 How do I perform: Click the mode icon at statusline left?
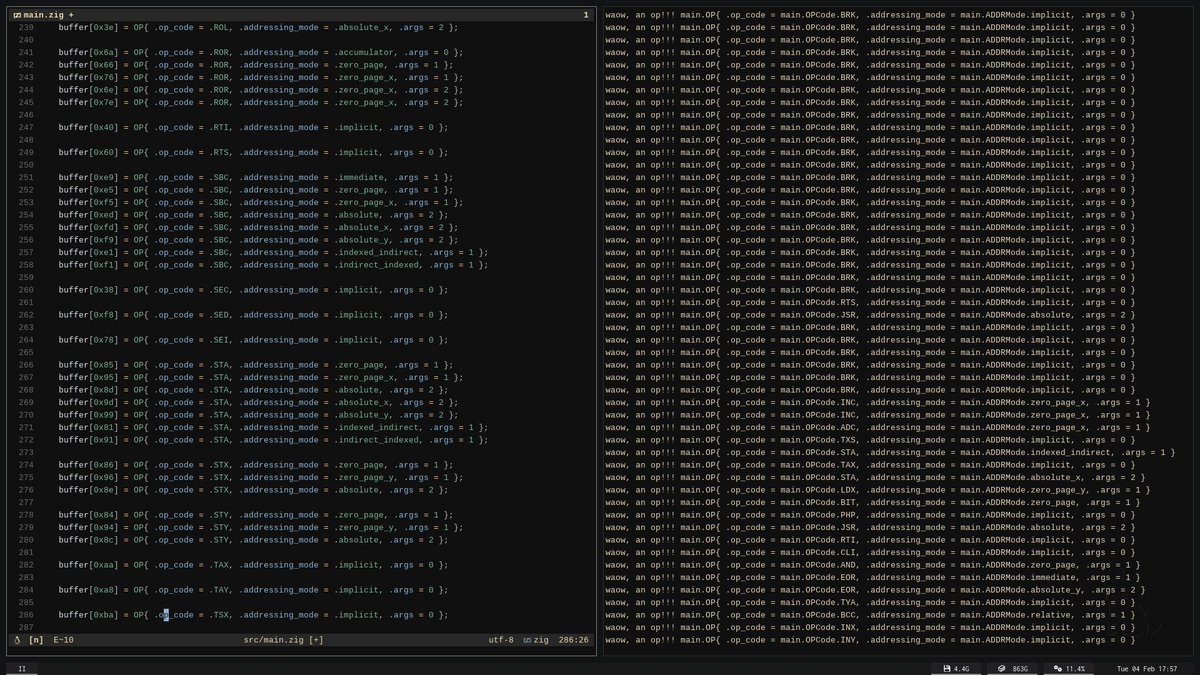click(x=17, y=640)
